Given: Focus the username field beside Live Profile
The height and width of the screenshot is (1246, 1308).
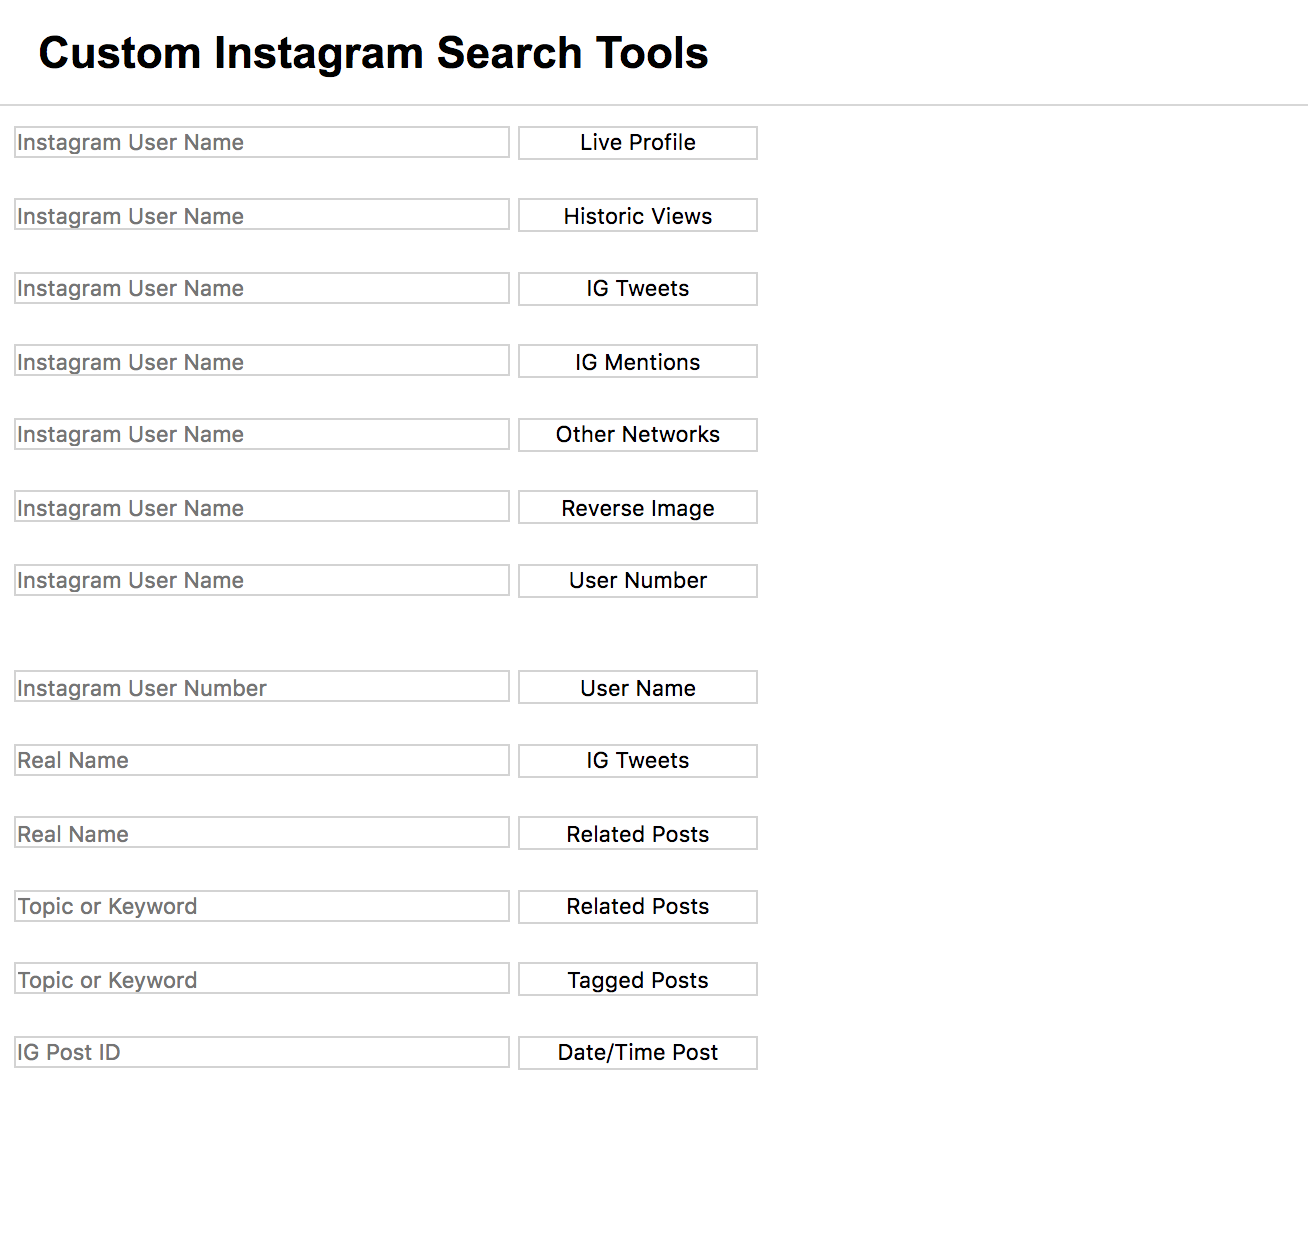Looking at the screenshot, I should point(262,143).
